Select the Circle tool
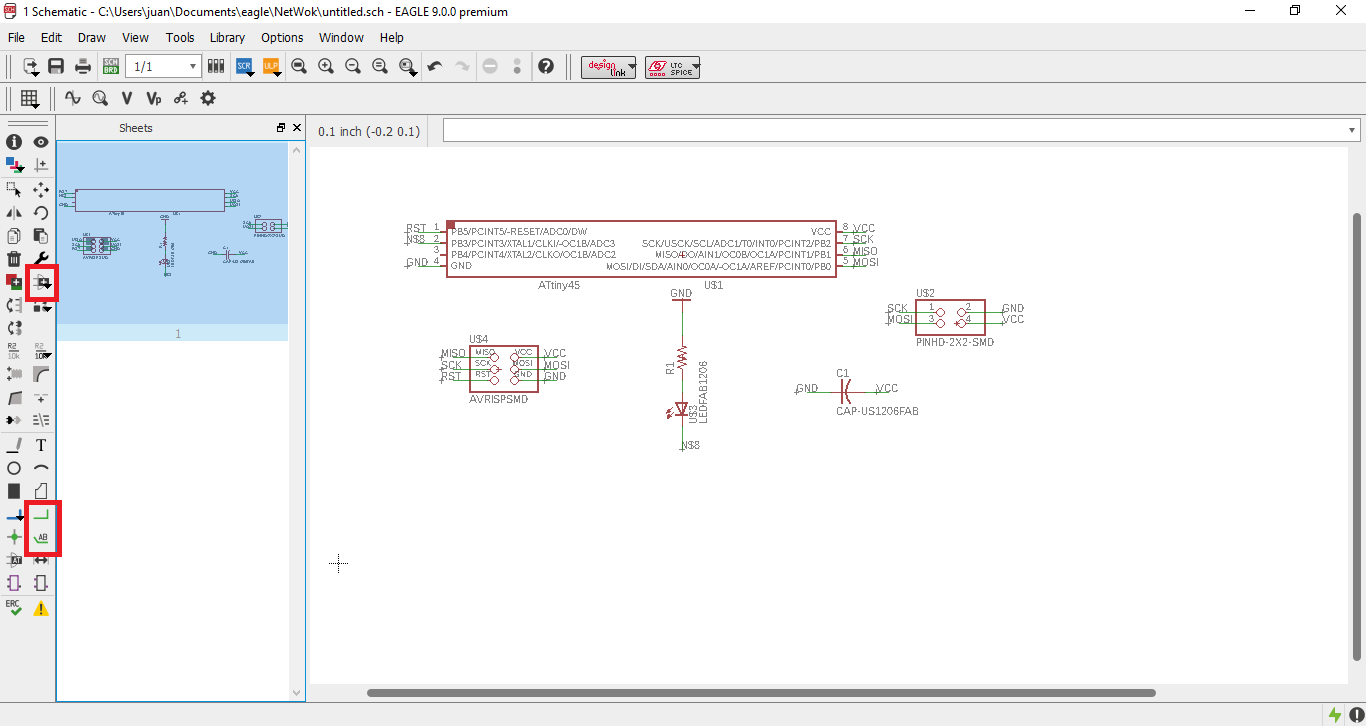Image resolution: width=1366 pixels, height=726 pixels. tap(14, 468)
